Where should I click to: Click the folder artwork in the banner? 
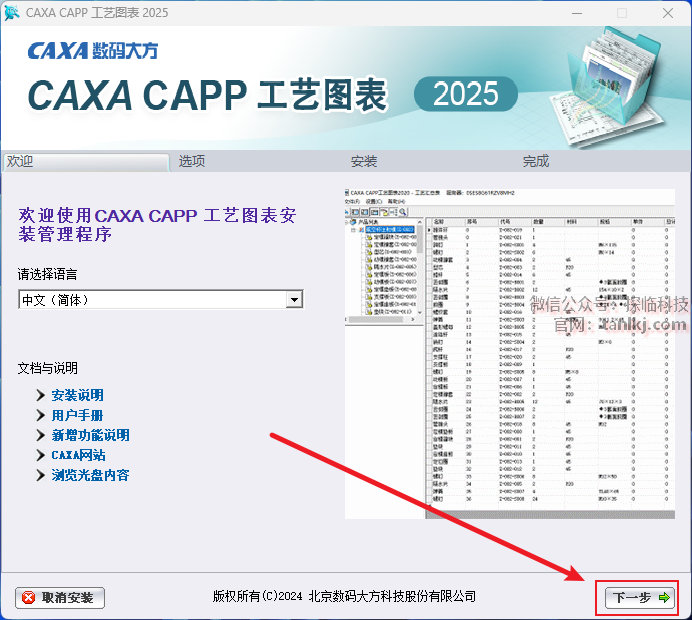coord(608,86)
